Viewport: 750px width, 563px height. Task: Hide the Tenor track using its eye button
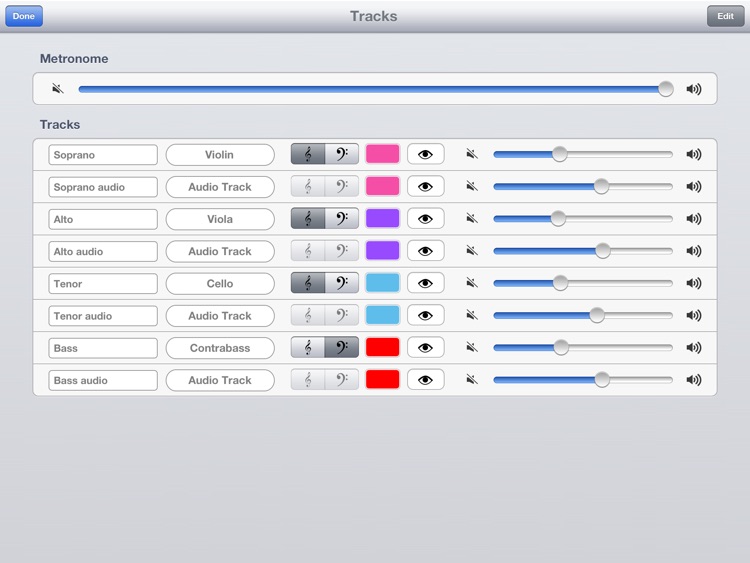click(426, 283)
